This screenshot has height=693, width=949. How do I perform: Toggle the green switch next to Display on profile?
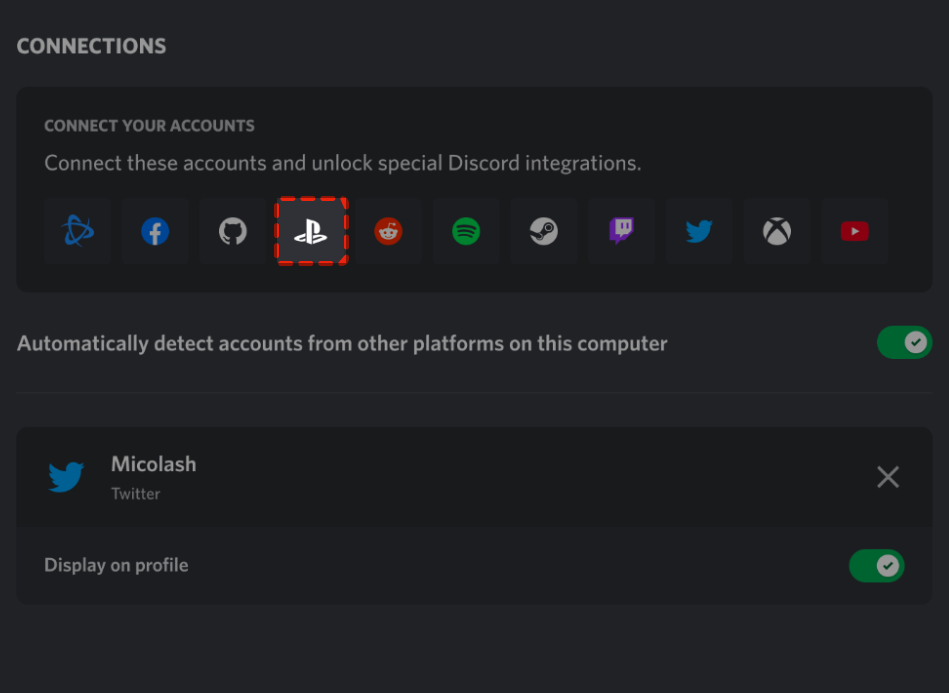[877, 566]
